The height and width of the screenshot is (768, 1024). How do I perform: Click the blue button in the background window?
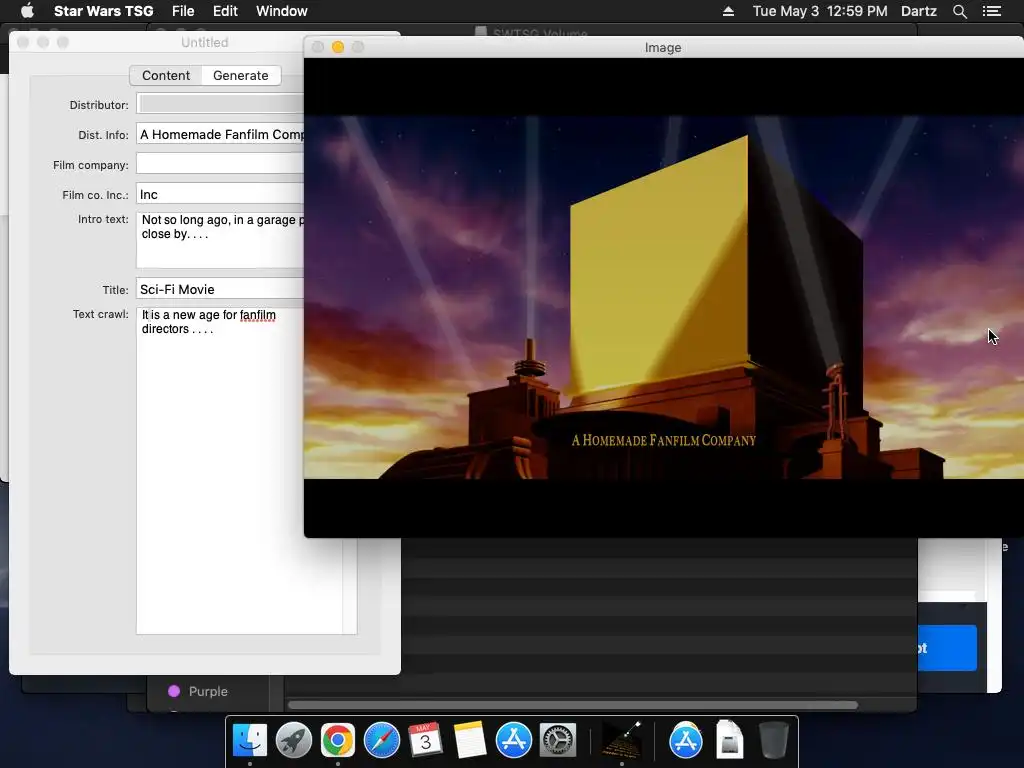pos(948,648)
